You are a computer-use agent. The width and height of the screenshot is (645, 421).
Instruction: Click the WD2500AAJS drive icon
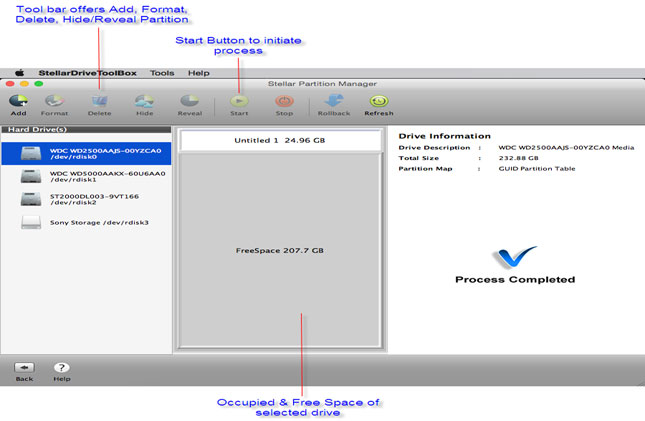pyautogui.click(x=31, y=154)
